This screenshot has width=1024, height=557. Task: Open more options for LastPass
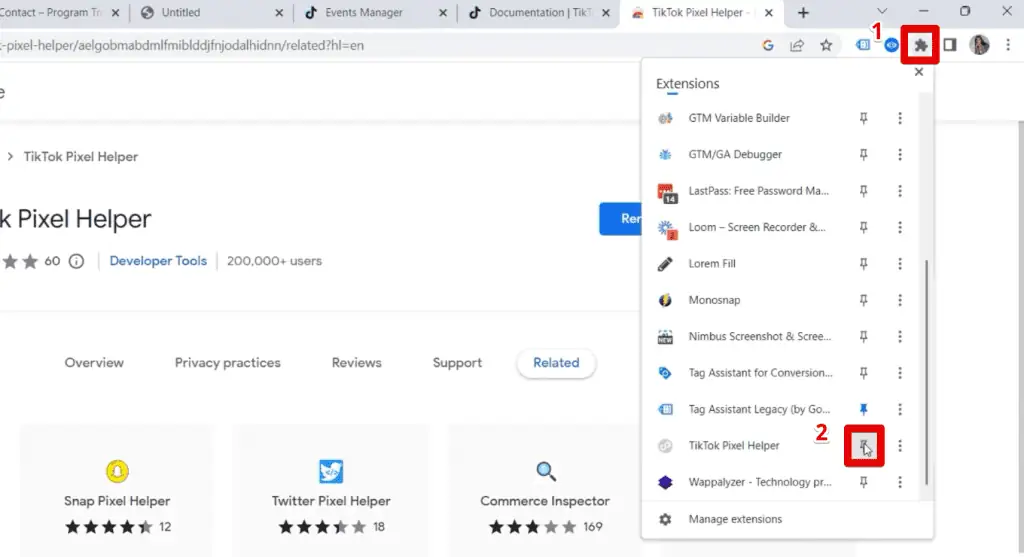[900, 191]
